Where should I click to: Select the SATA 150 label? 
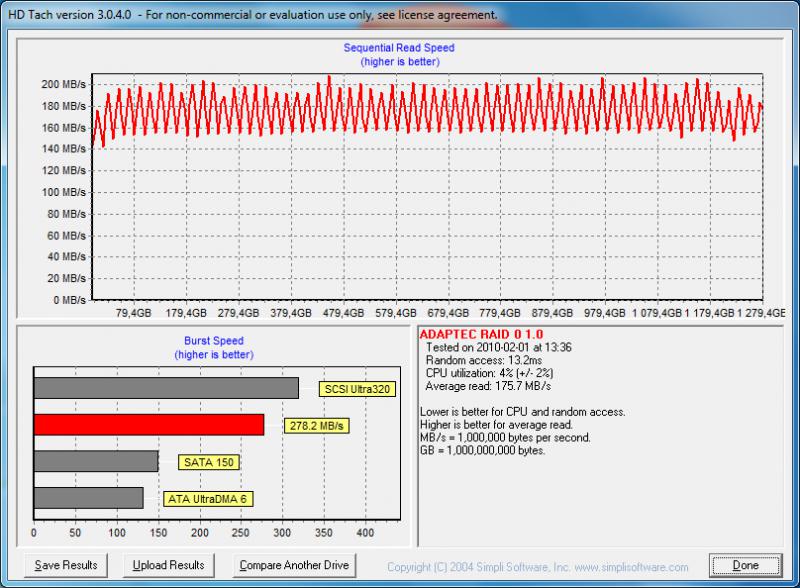[x=208, y=462]
